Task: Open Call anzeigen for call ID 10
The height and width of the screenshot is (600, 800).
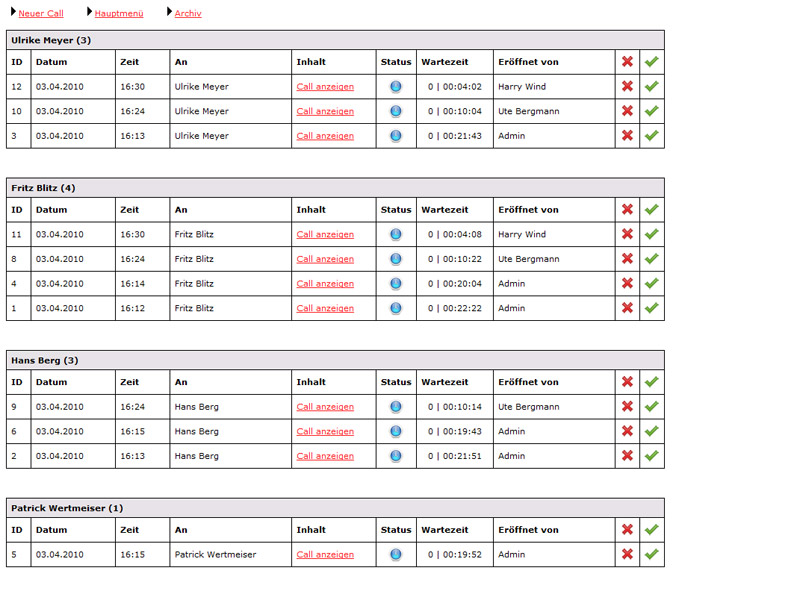Action: [325, 111]
